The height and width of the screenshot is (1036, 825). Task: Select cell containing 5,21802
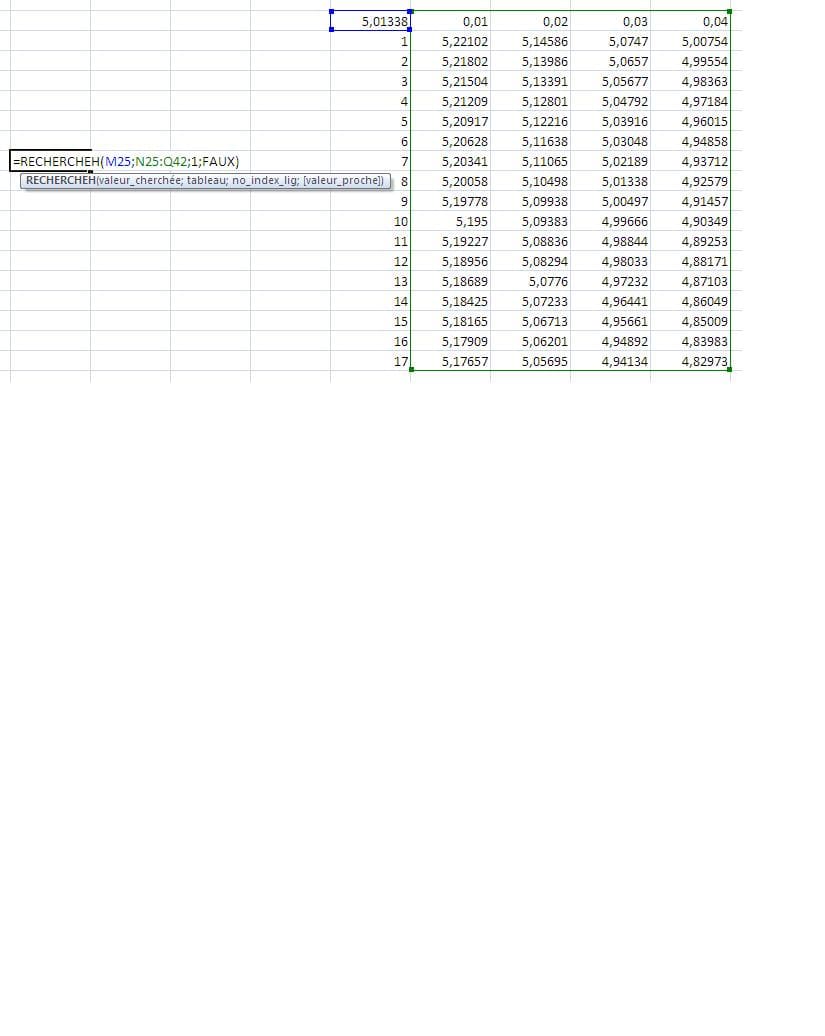450,61
